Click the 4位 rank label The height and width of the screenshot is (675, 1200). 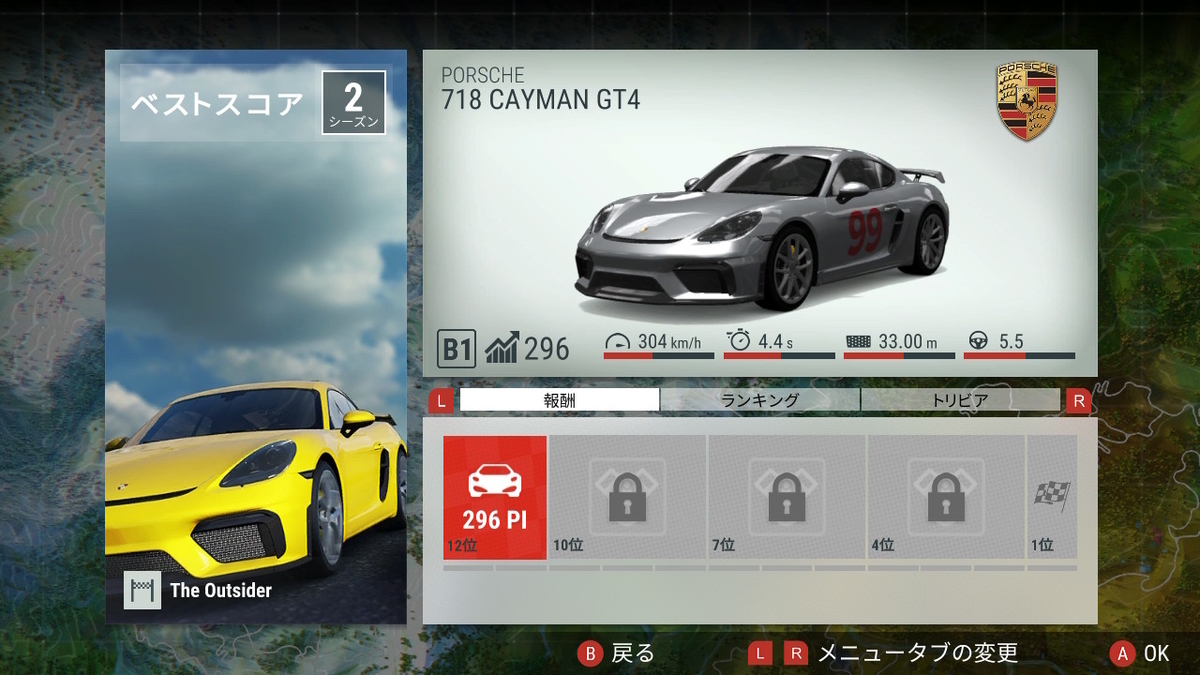pyautogui.click(x=882, y=545)
